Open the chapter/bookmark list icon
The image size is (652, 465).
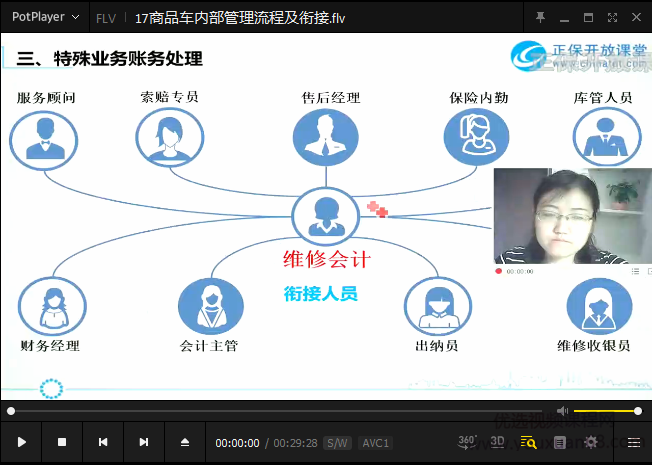click(560, 442)
